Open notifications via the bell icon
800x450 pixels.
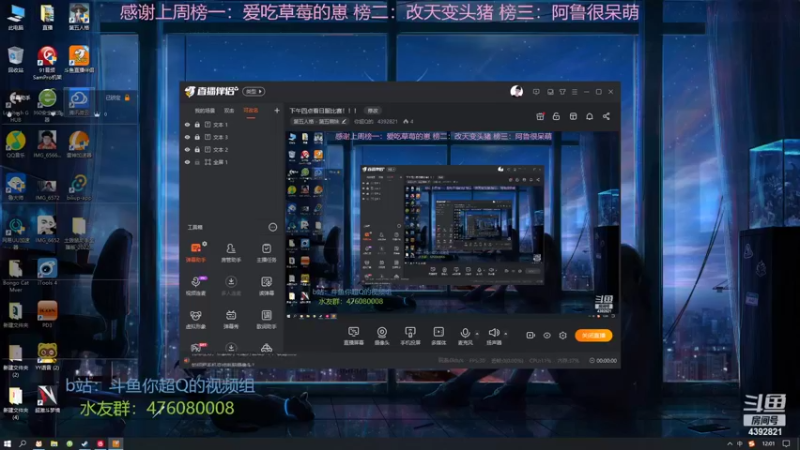click(x=589, y=116)
